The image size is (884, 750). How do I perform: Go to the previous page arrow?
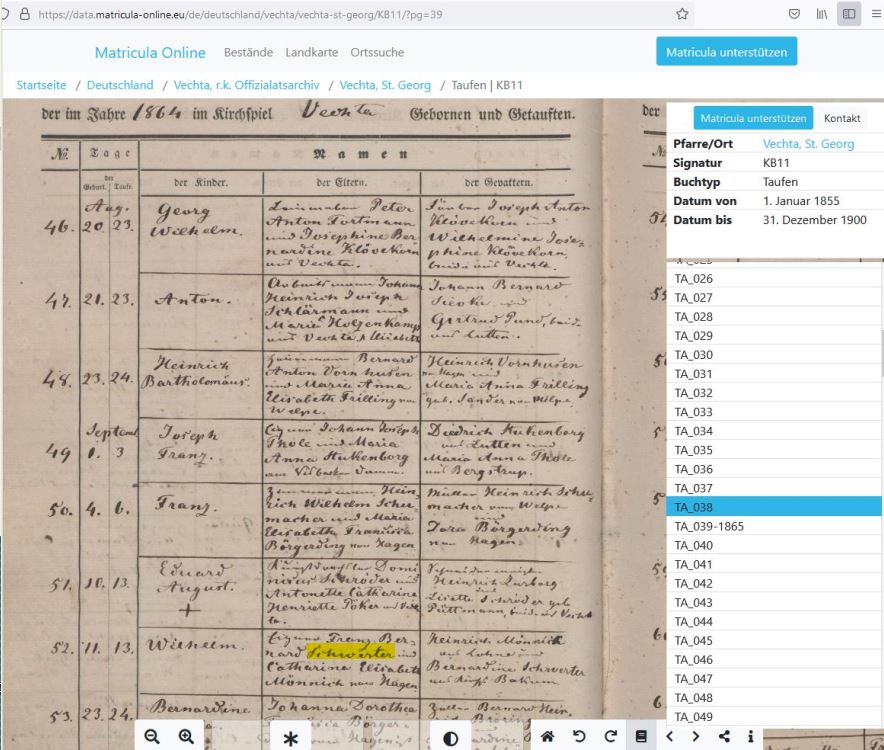[x=670, y=736]
